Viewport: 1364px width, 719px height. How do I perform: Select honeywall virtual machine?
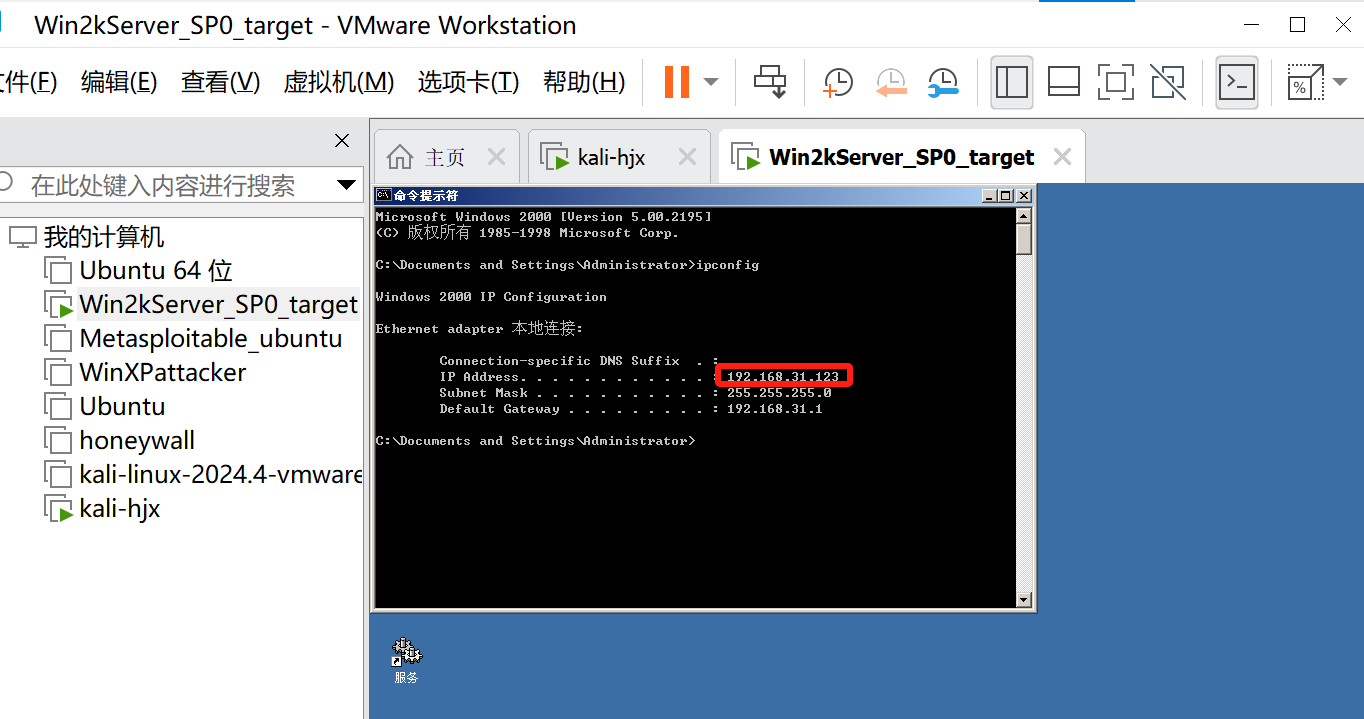[137, 440]
